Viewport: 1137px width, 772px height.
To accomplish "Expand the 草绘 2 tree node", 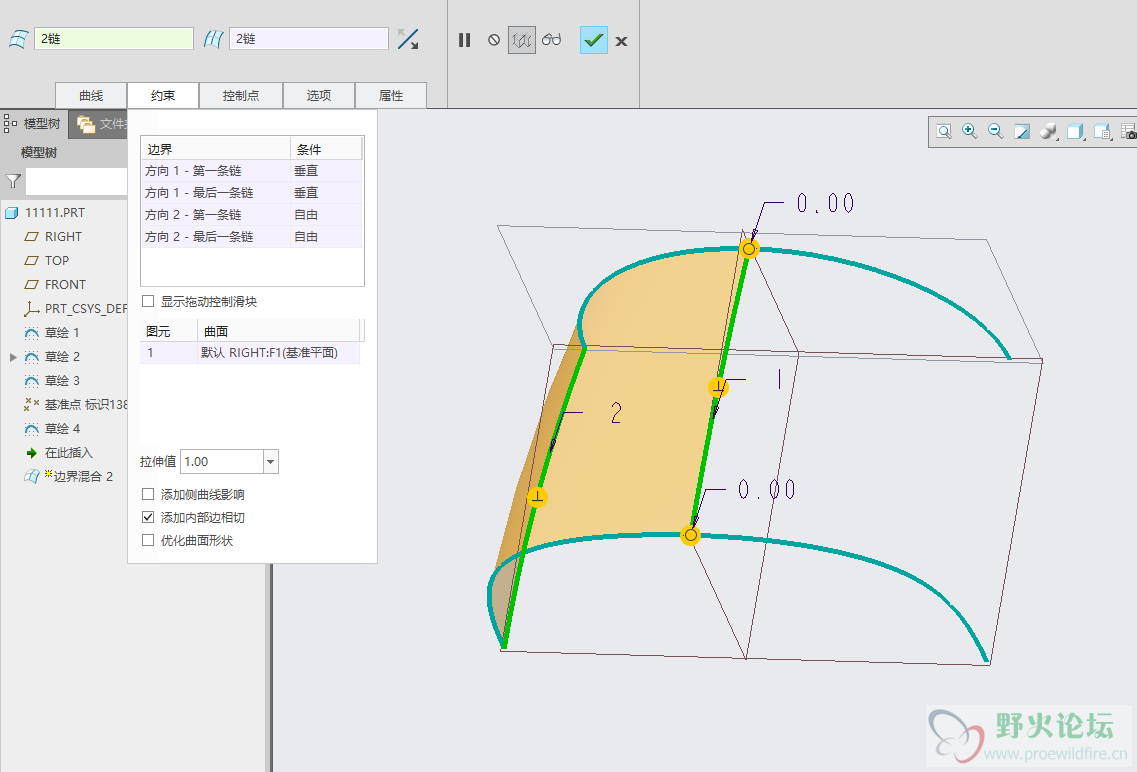I will click(x=12, y=357).
